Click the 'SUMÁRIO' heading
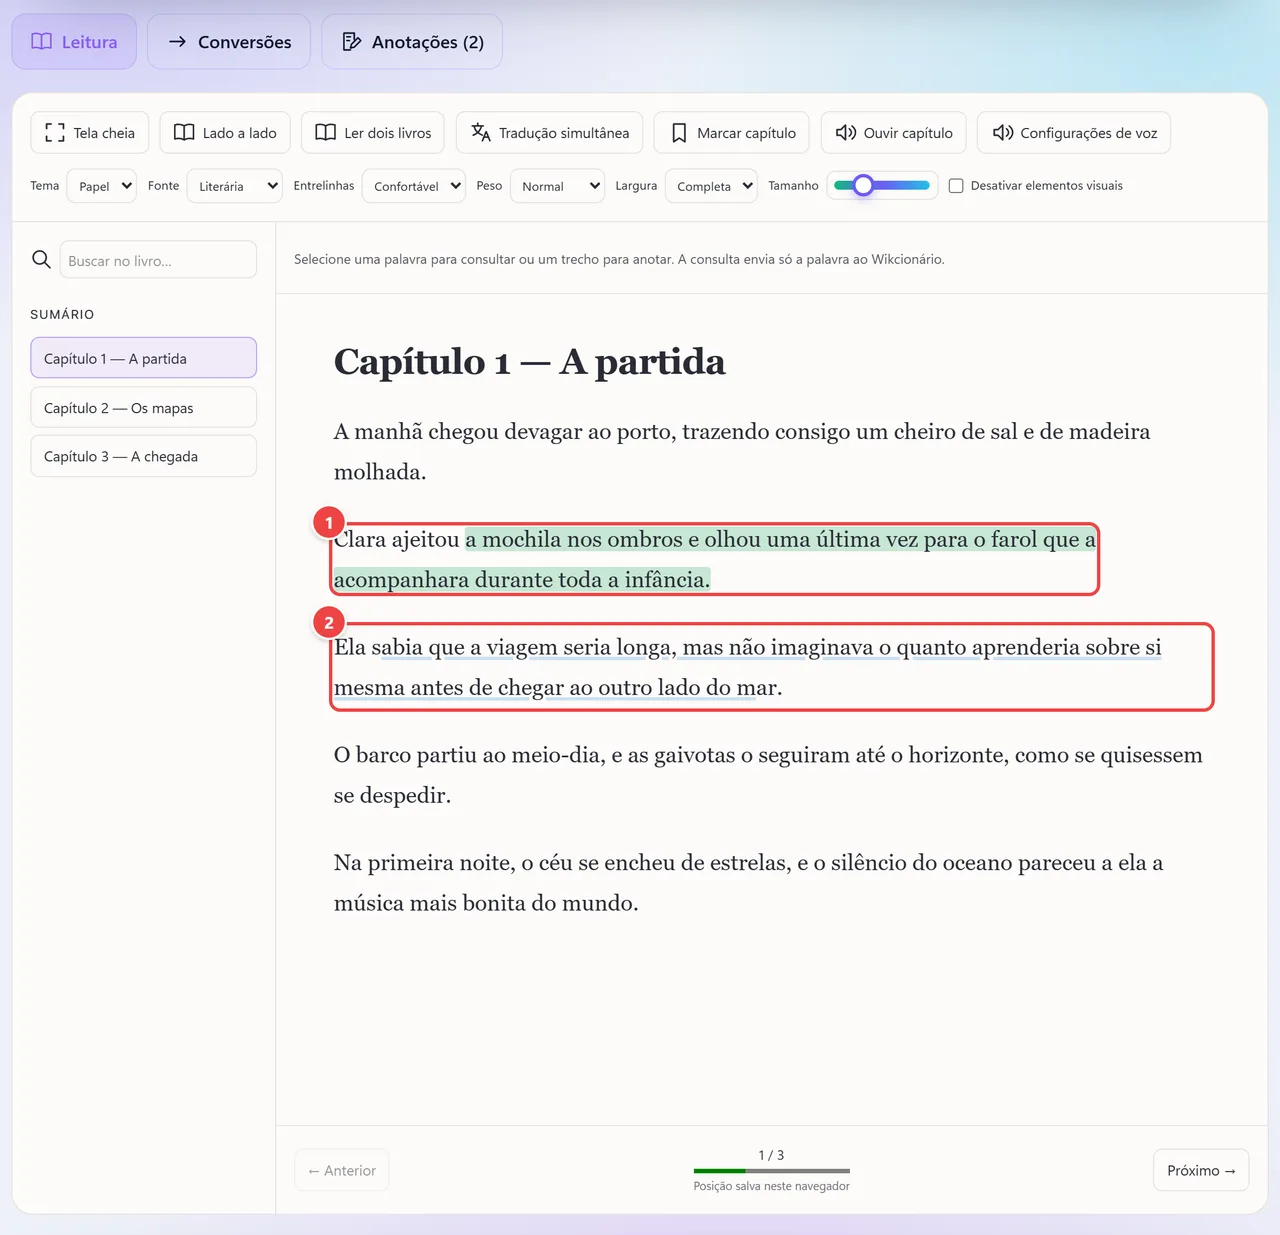Image resolution: width=1280 pixels, height=1235 pixels. 62,314
